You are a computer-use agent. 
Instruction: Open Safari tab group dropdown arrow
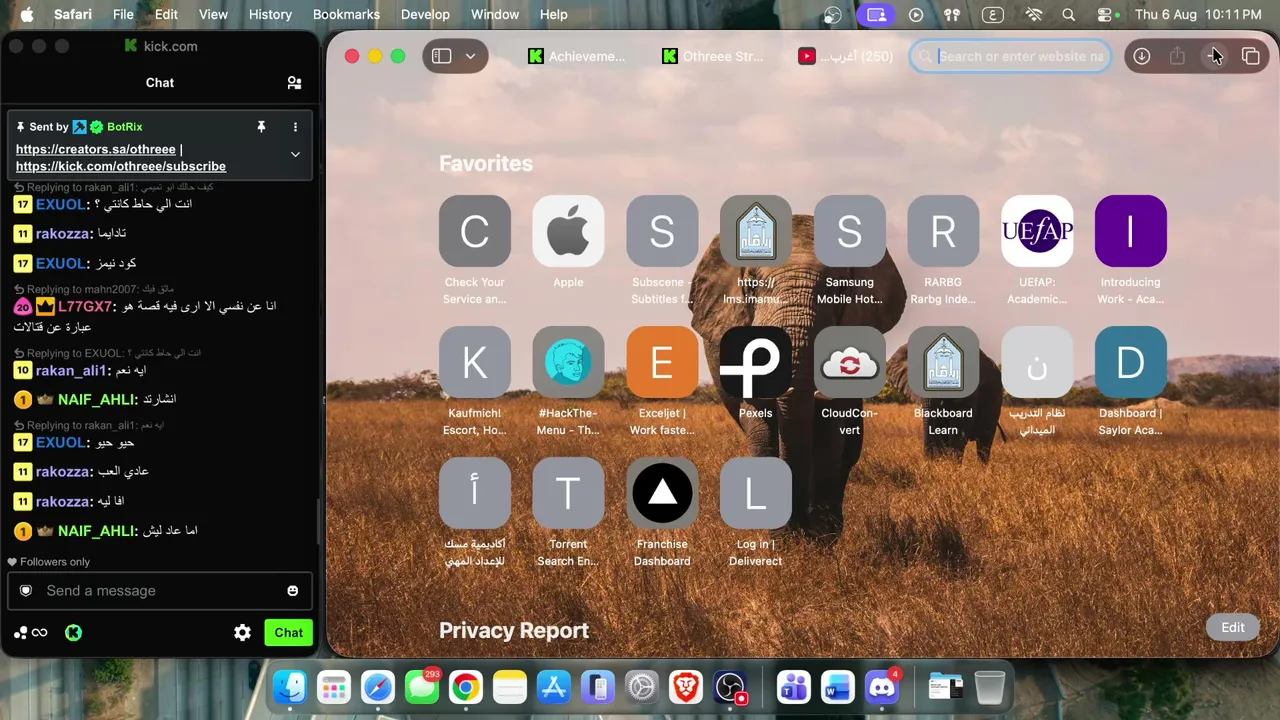click(x=470, y=56)
